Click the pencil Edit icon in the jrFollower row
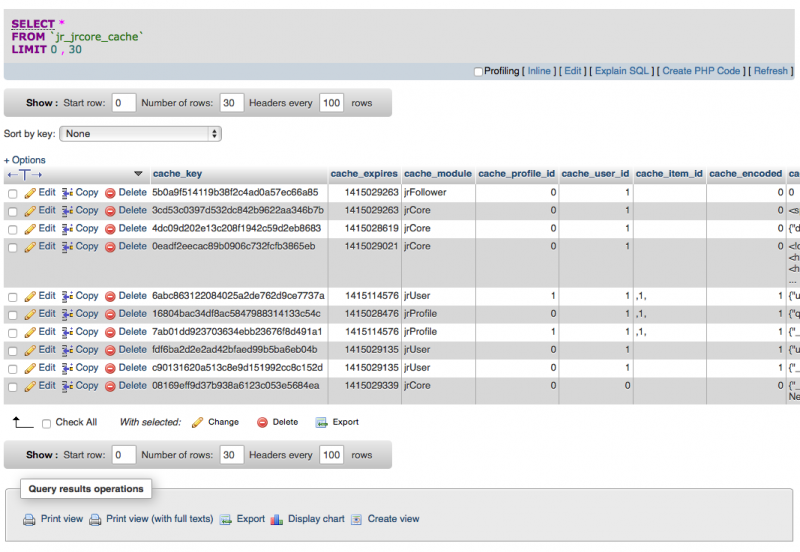 pos(30,192)
